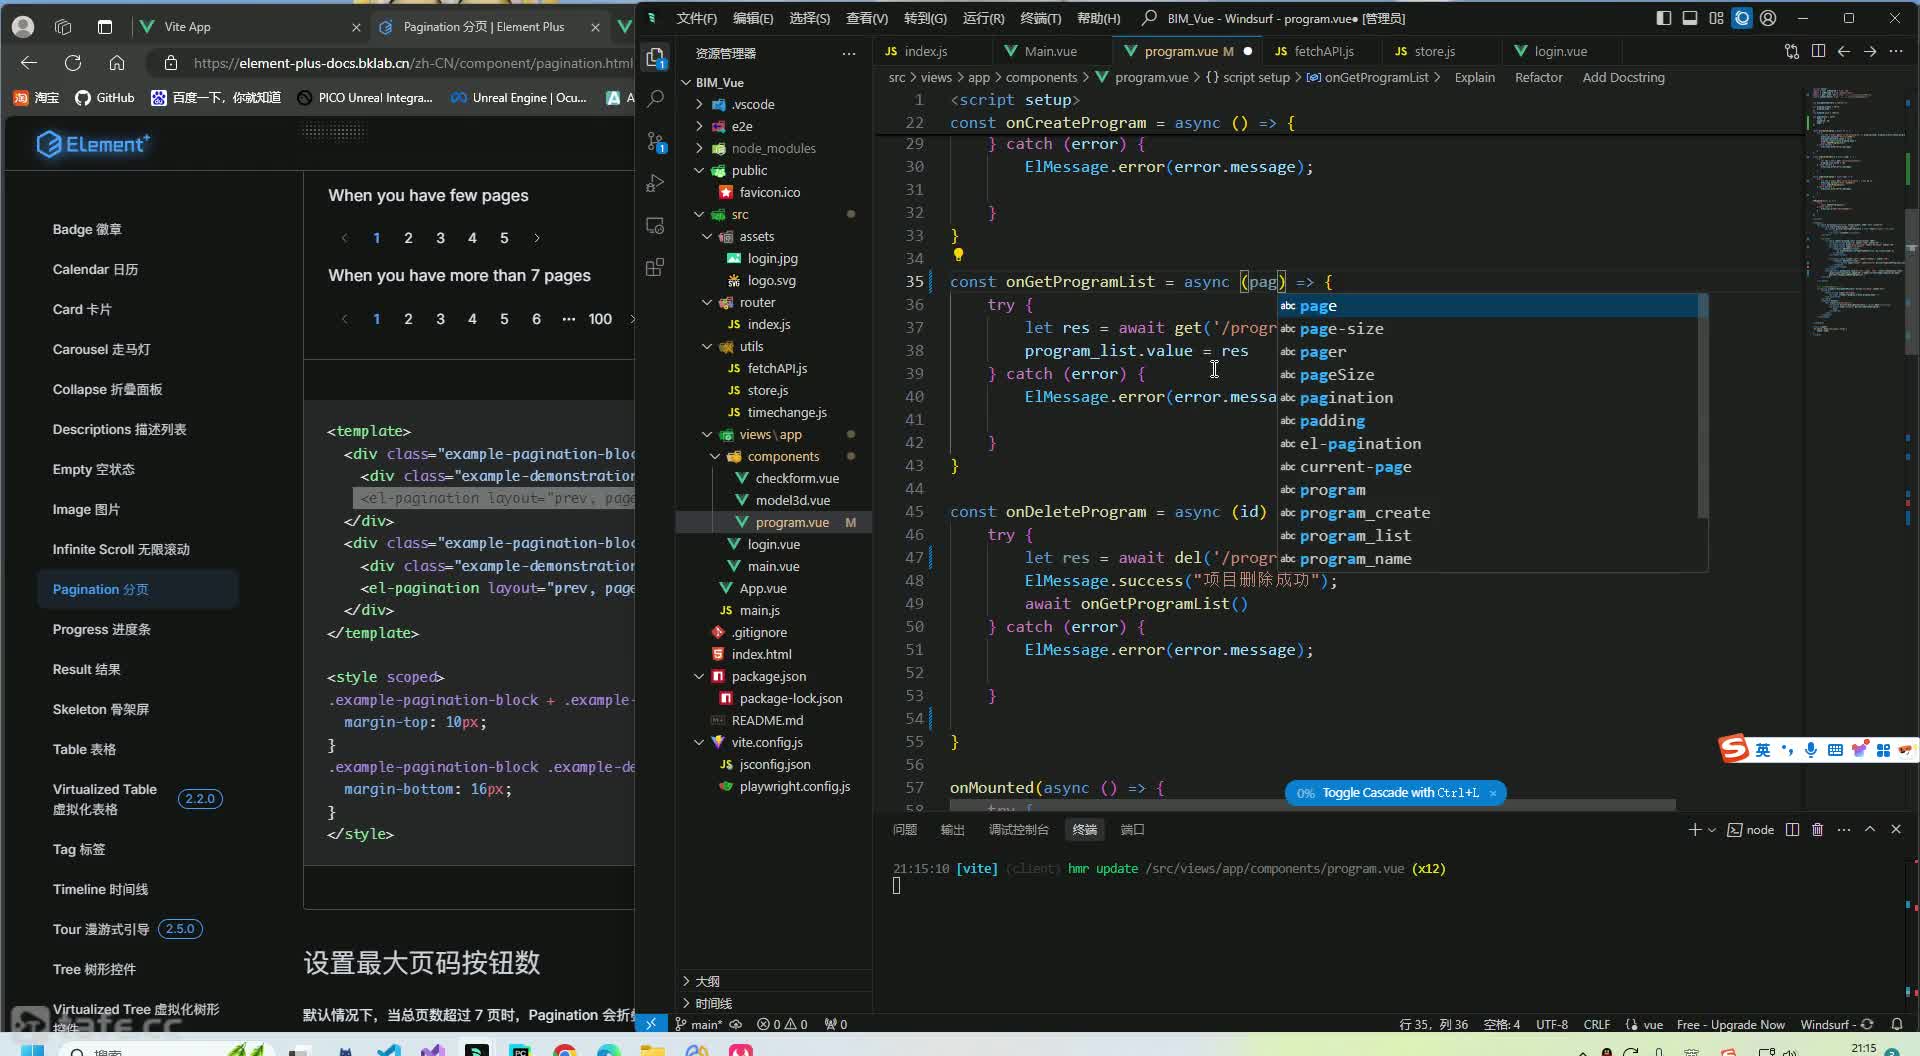The height and width of the screenshot is (1056, 1920).
Task: Open the 文件(F) menu
Action: 696,18
